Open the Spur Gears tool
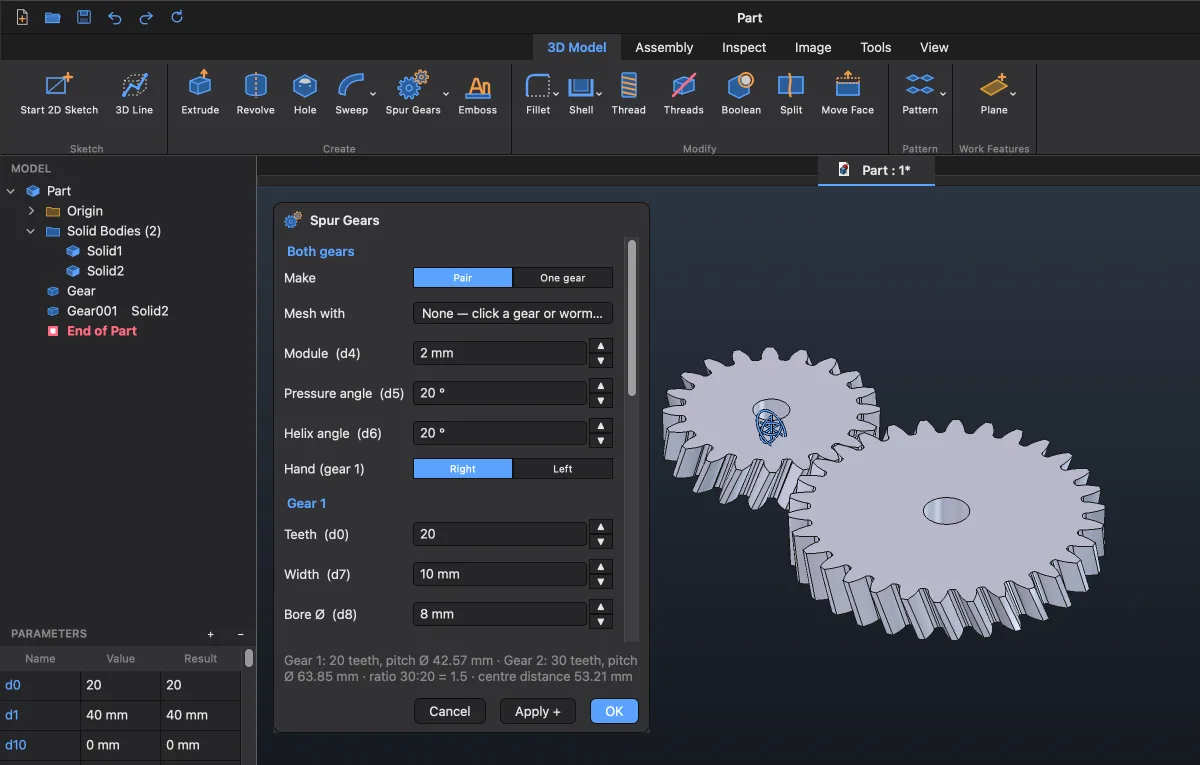The height and width of the screenshot is (765, 1200). pyautogui.click(x=413, y=94)
